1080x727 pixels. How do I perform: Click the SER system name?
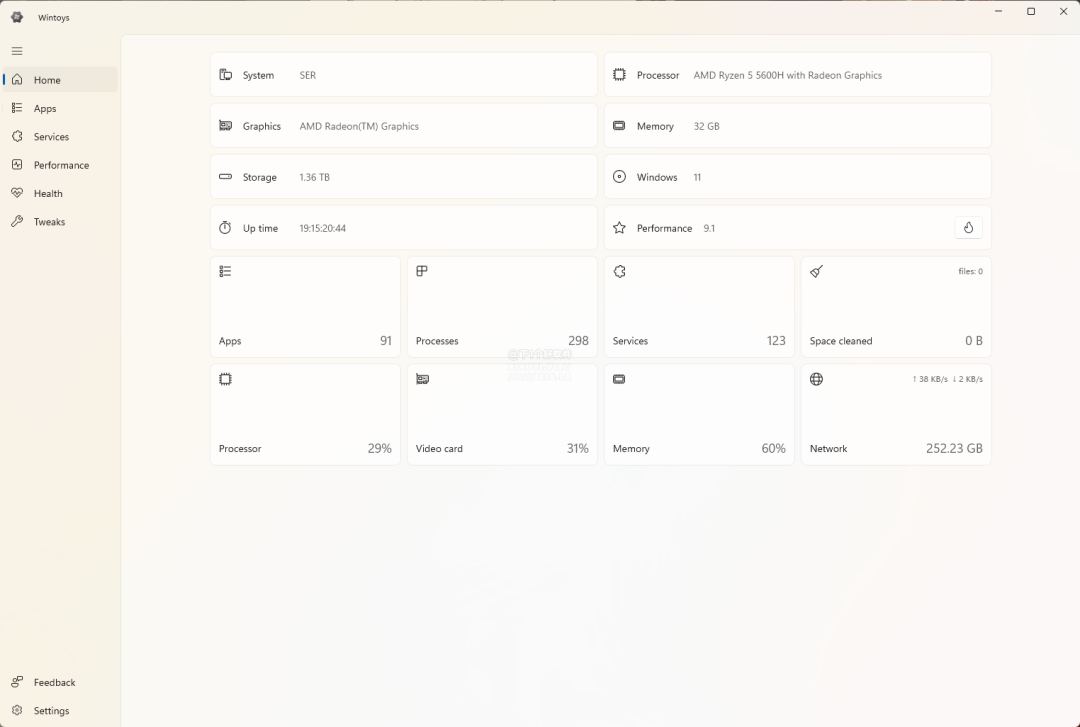pos(307,75)
